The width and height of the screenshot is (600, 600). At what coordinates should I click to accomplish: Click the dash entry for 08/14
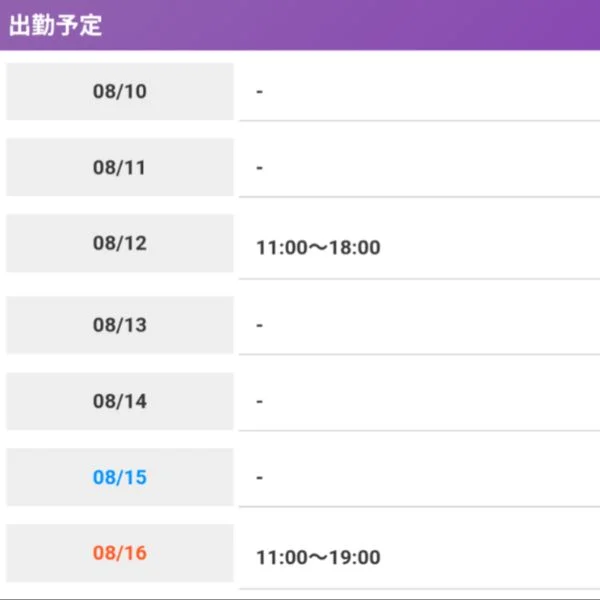pos(259,401)
